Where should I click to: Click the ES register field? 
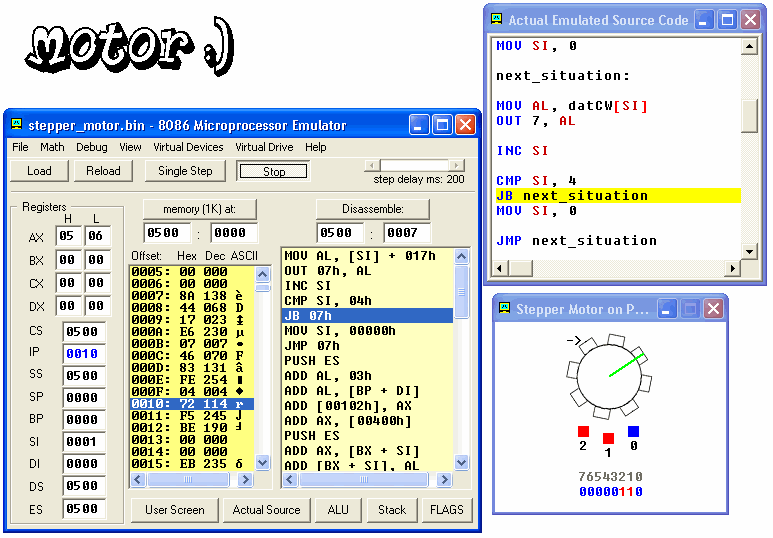[x=84, y=508]
